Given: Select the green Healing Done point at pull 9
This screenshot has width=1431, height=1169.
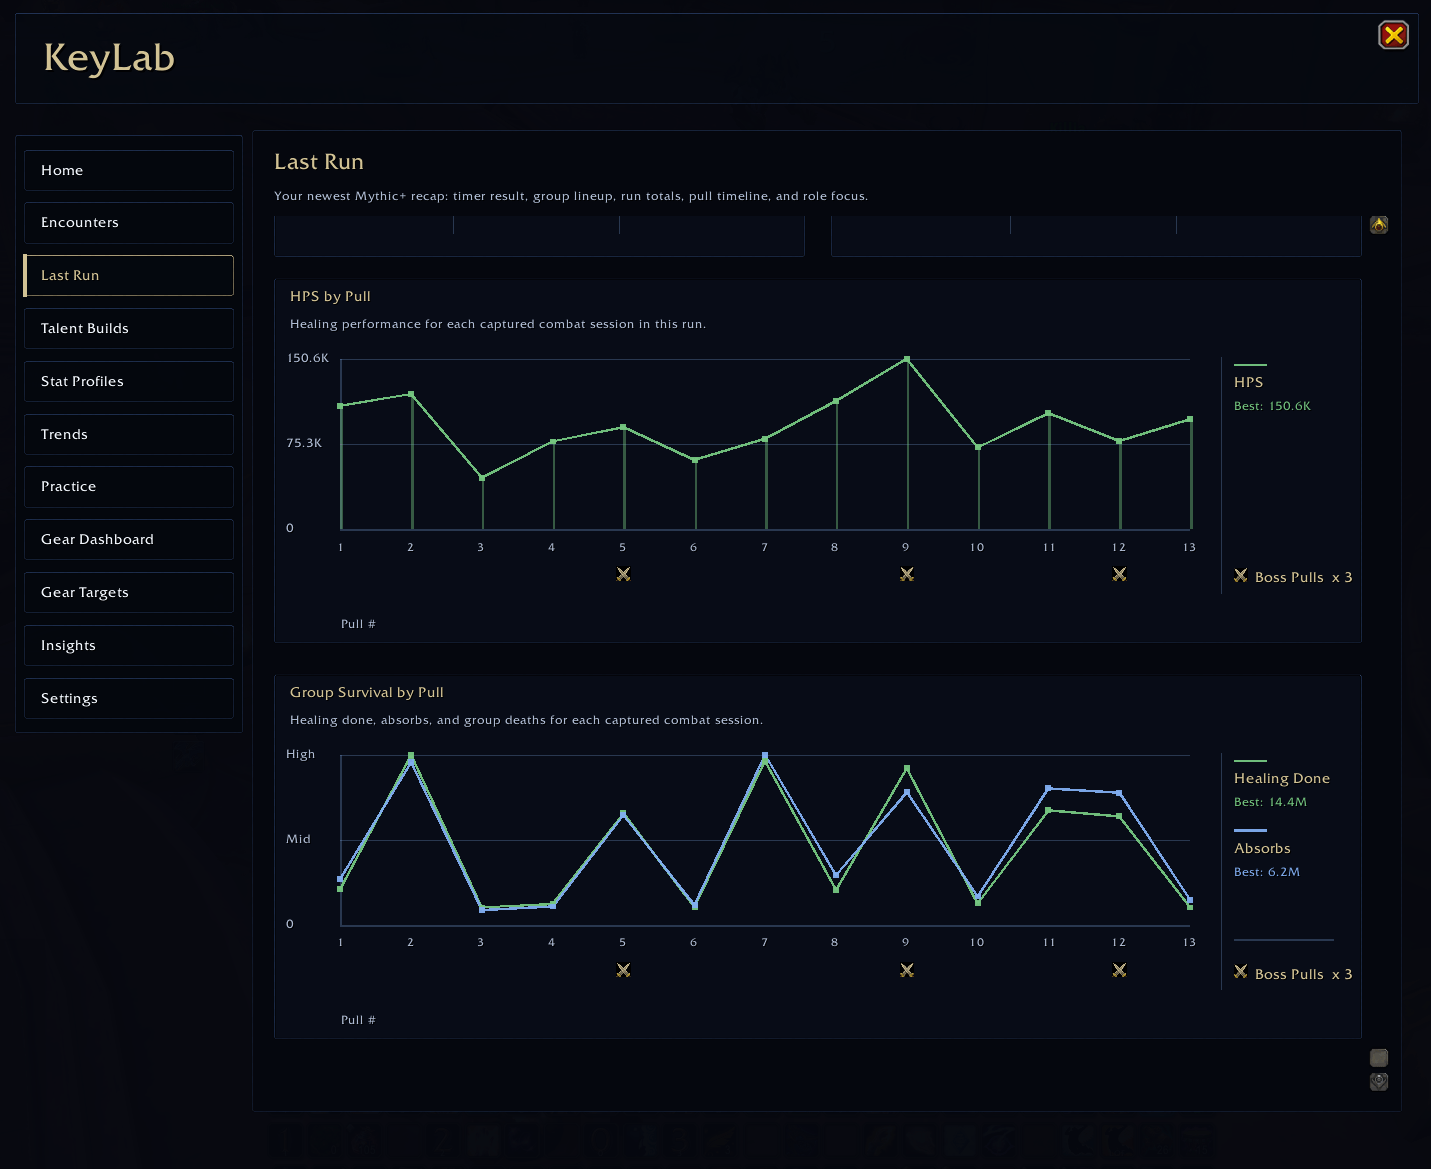Looking at the screenshot, I should 907,768.
